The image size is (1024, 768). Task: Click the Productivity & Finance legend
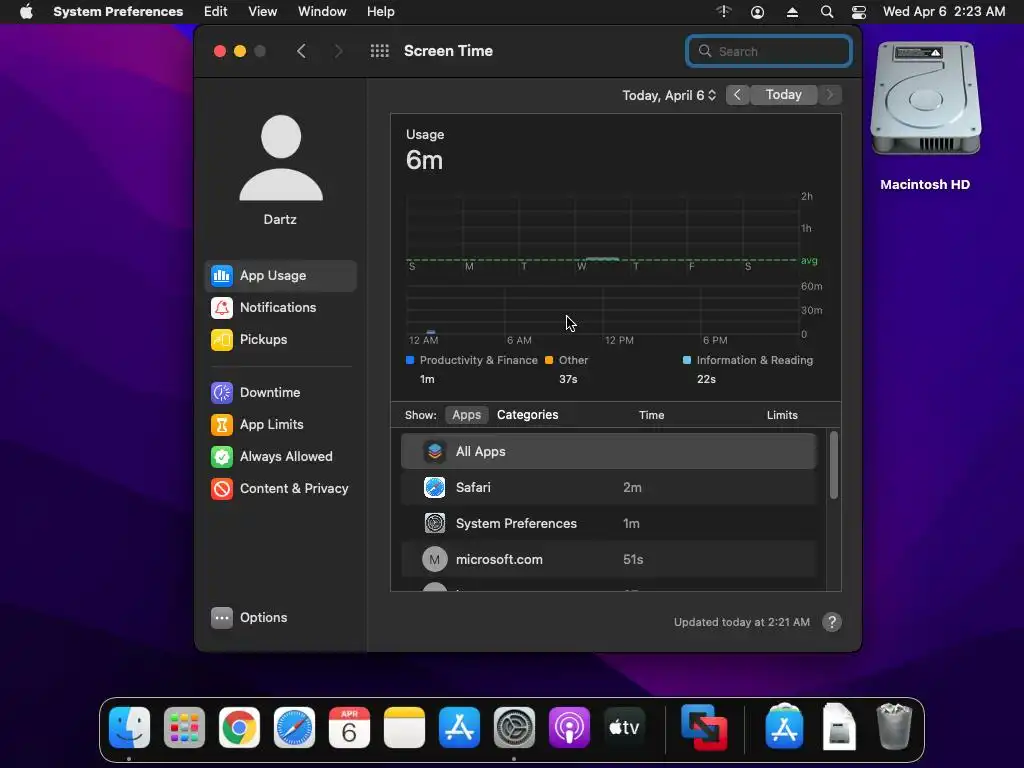[x=472, y=360]
